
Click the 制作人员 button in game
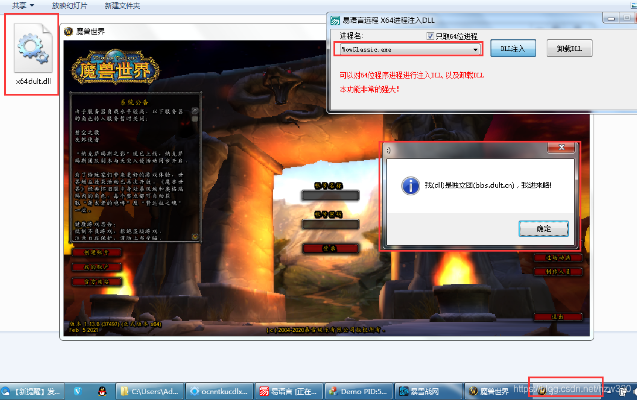pos(558,271)
